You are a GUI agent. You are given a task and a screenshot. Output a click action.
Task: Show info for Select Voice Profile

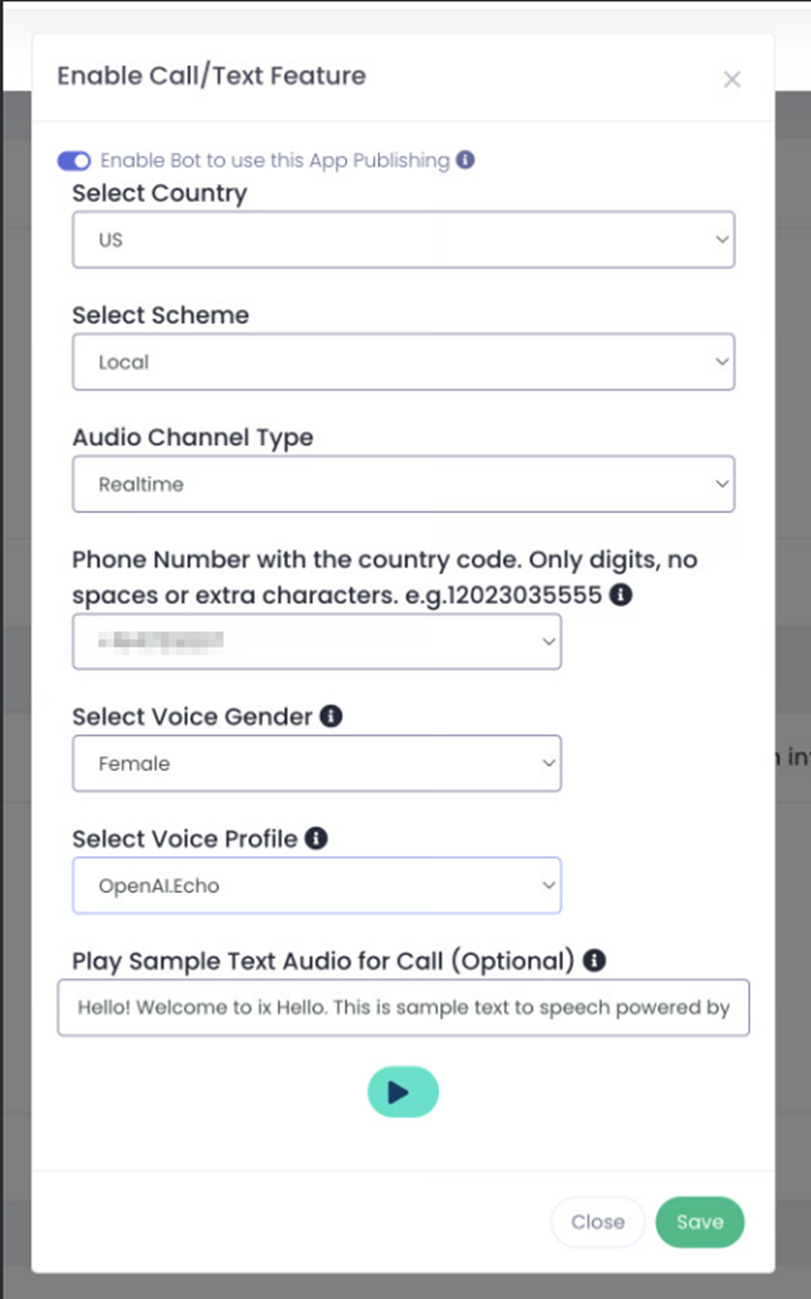[x=316, y=838]
